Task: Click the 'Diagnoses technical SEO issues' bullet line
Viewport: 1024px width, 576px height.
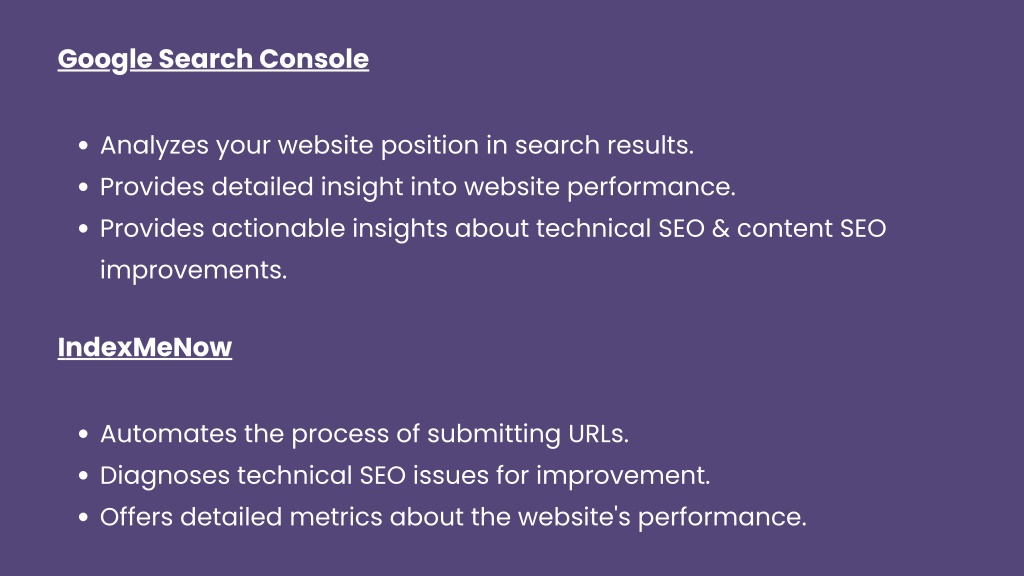Action: pos(404,475)
